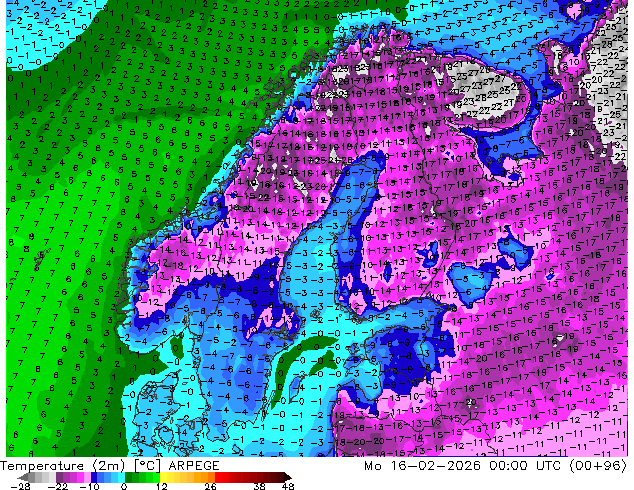The height and width of the screenshot is (490, 634).
Task: Click the -28 label on the color scale
Action: (20, 486)
